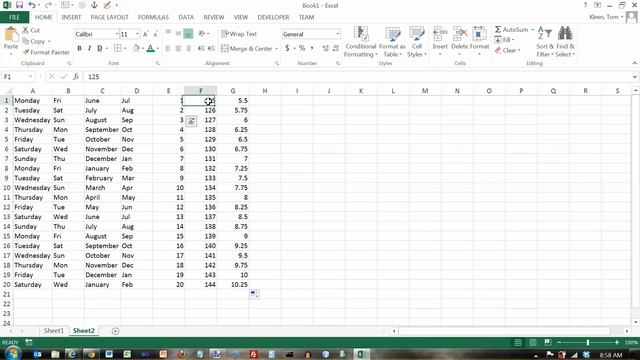Collapse the ribbon with the caret
Screen dimensions: 640x360
point(635,63)
